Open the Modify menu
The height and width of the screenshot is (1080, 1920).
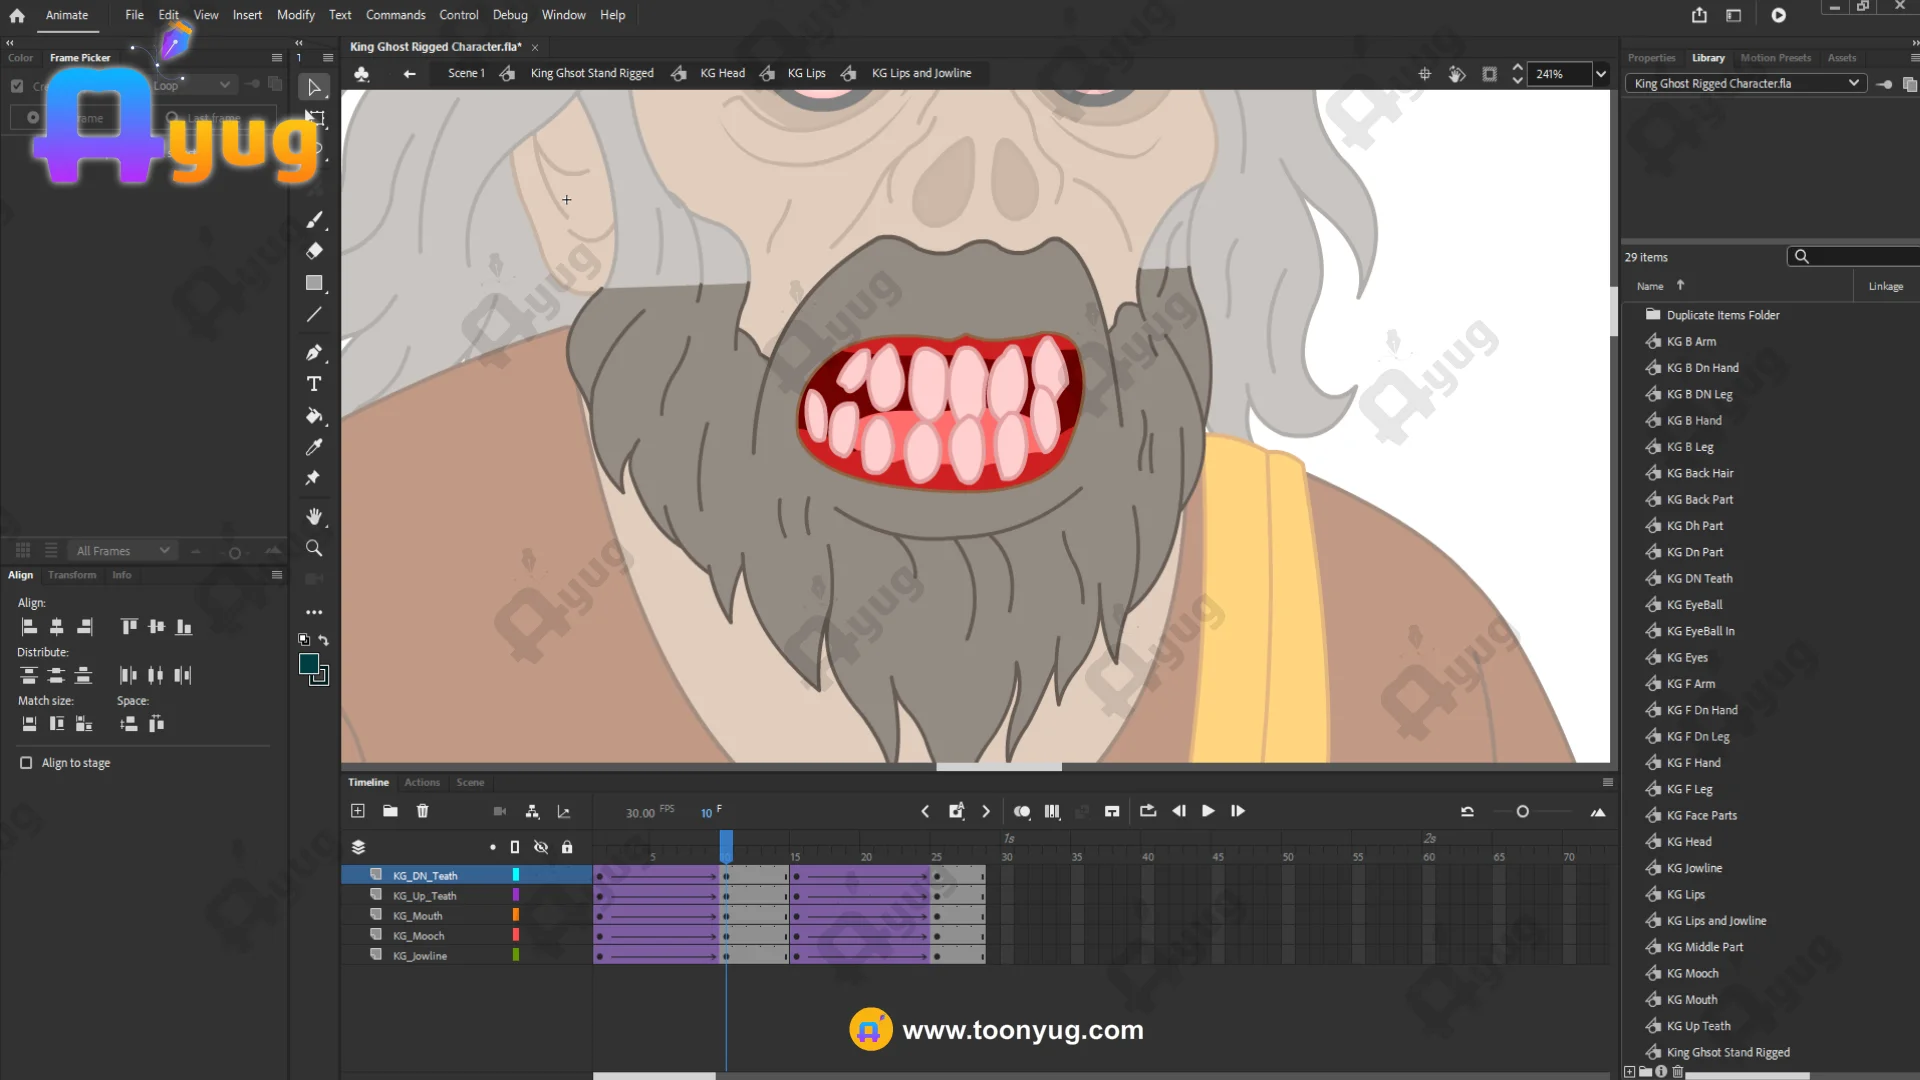(x=295, y=15)
